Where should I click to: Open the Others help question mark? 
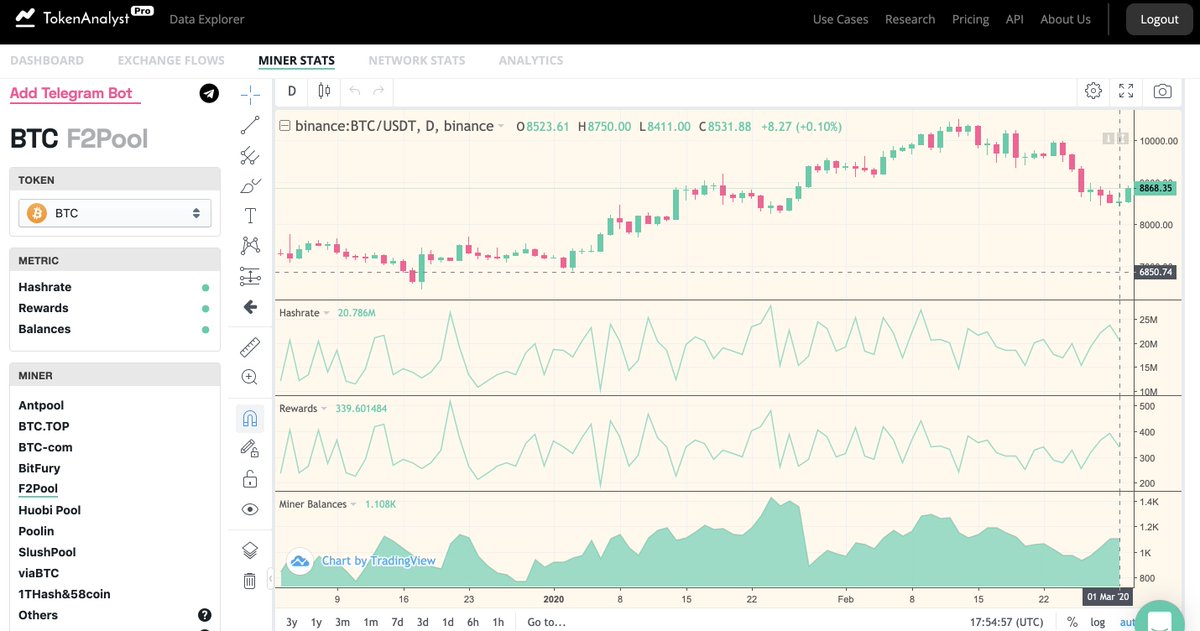click(205, 615)
